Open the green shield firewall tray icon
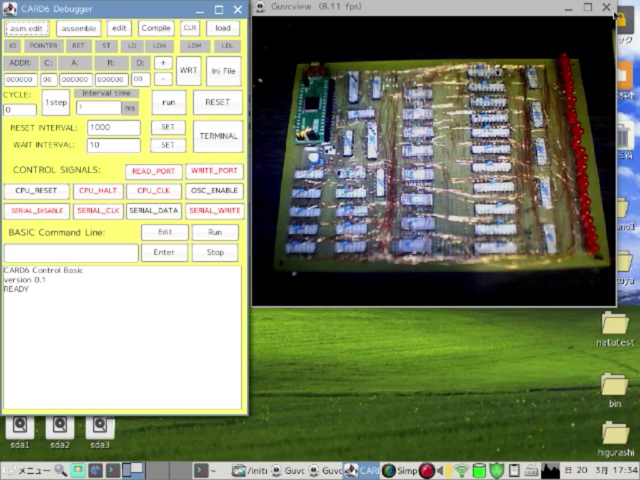 coord(496,471)
